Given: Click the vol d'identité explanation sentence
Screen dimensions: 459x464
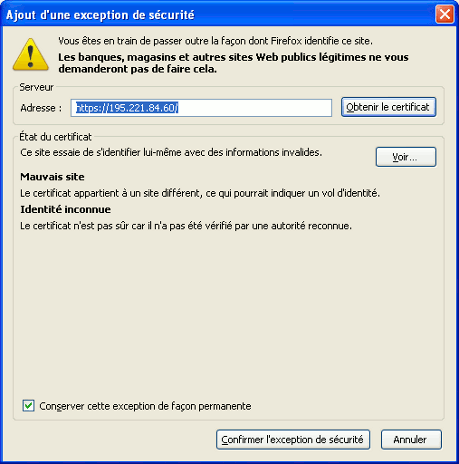Looking at the screenshot, I should pyautogui.click(x=200, y=193).
